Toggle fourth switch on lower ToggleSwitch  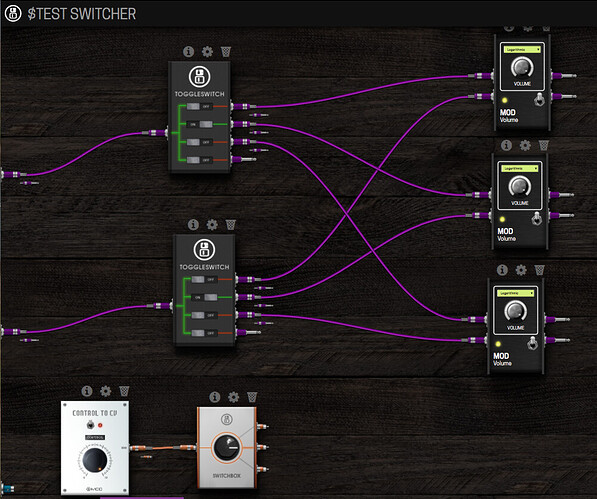204,333
